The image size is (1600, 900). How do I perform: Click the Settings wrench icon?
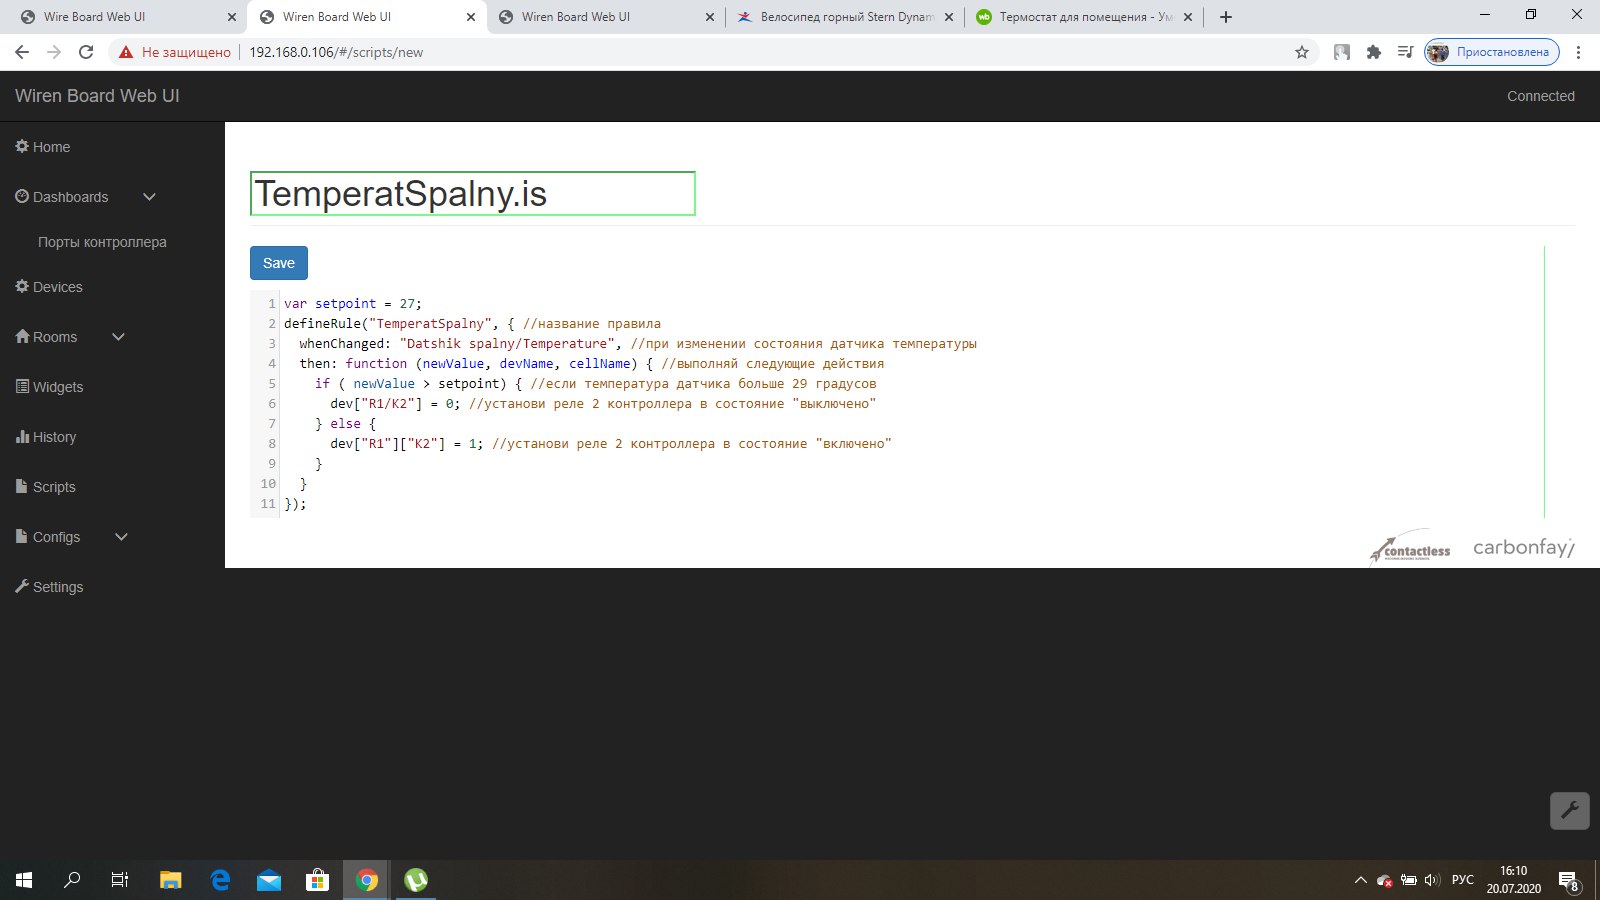pos(22,586)
